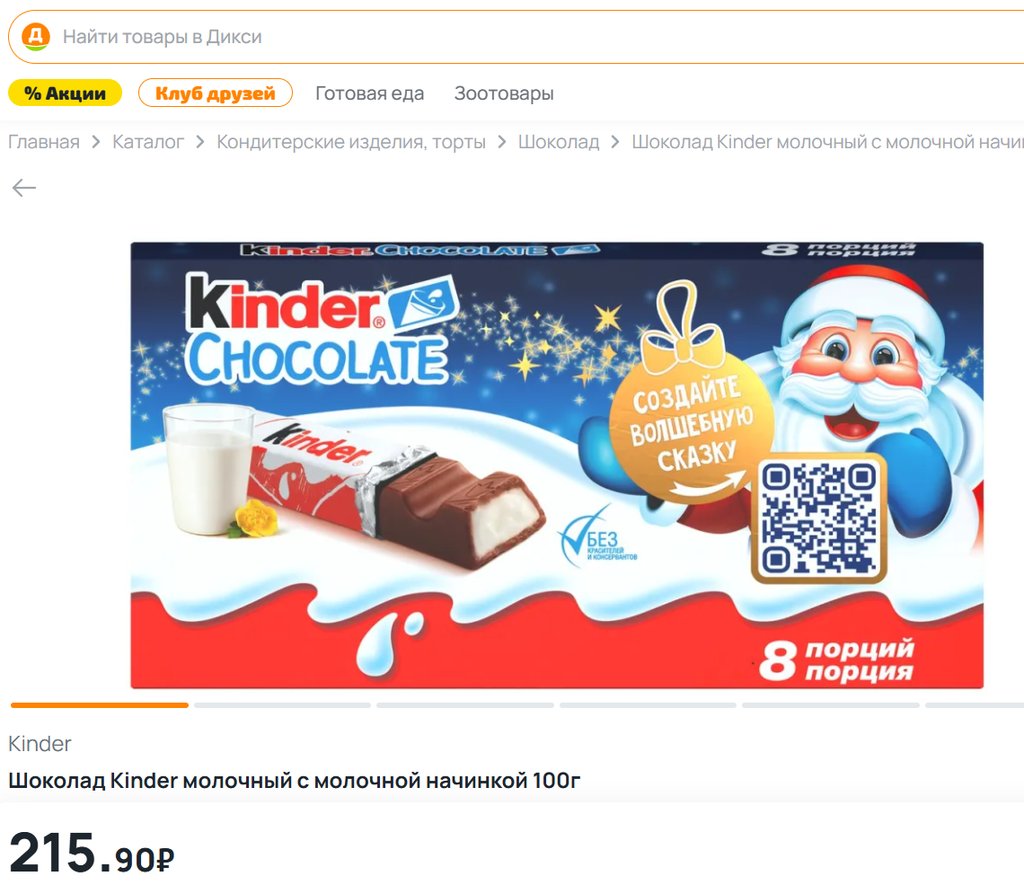This screenshot has width=1024, height=885.
Task: Click the chevron after the 'Главная' breadcrumb
Action: point(96,142)
